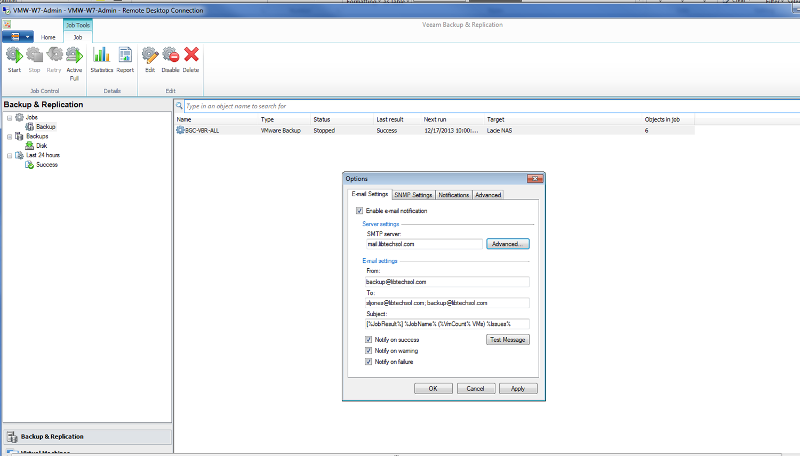
Task: Click Cancel in Options dialog
Action: coord(475,389)
